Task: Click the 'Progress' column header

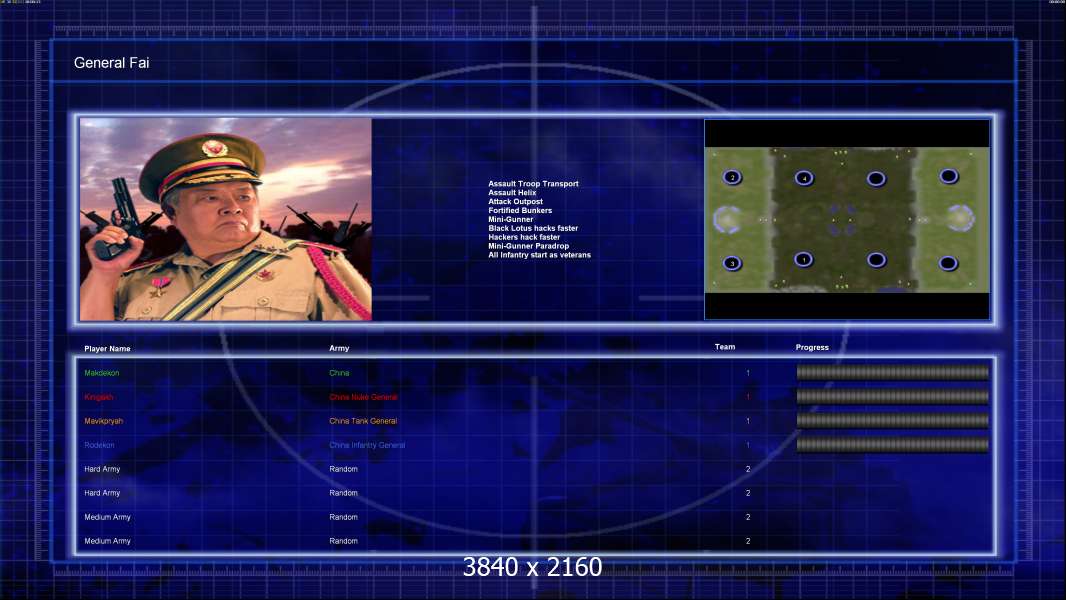Action: click(812, 347)
